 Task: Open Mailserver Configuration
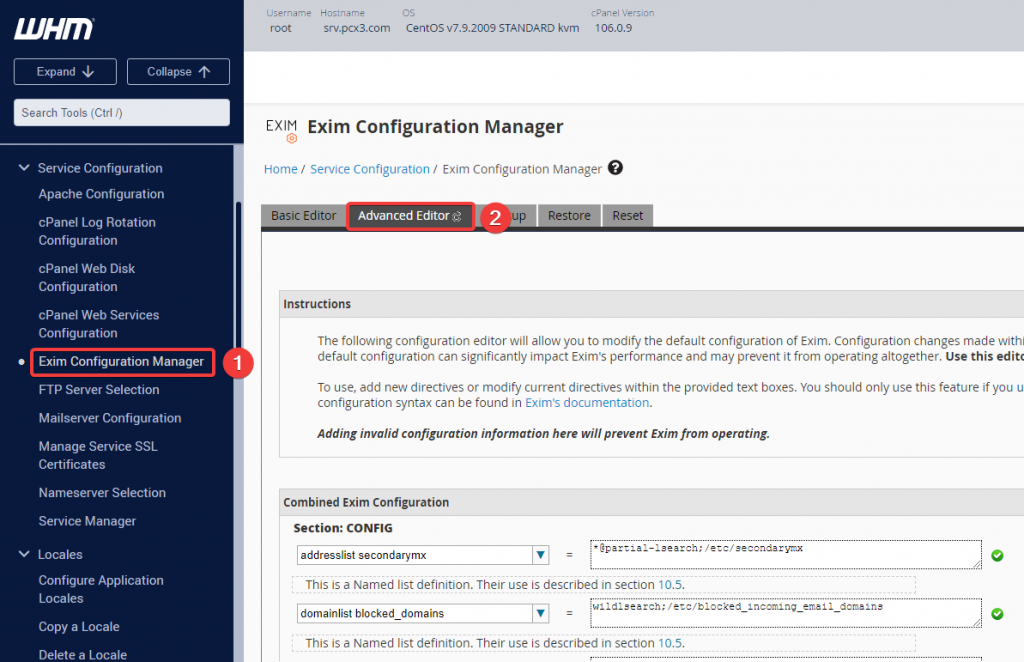pyautogui.click(x=110, y=418)
